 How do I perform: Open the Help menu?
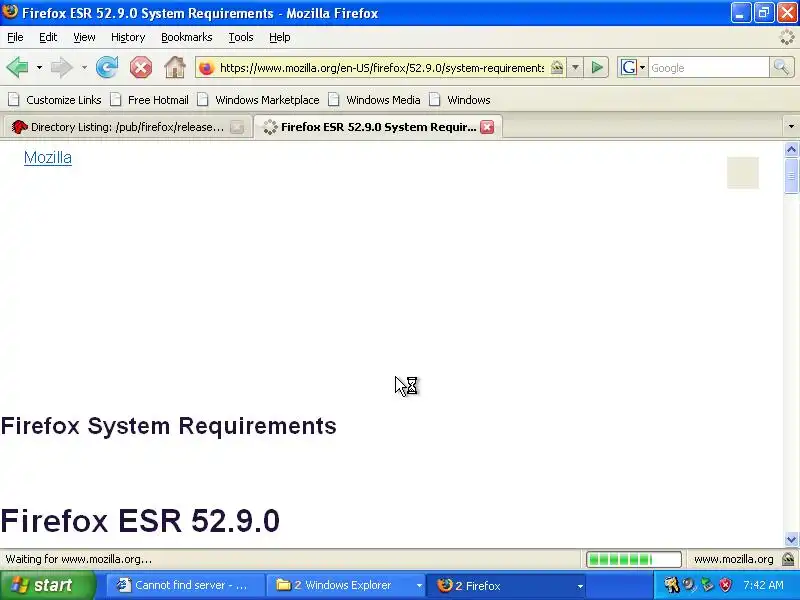pos(280,37)
